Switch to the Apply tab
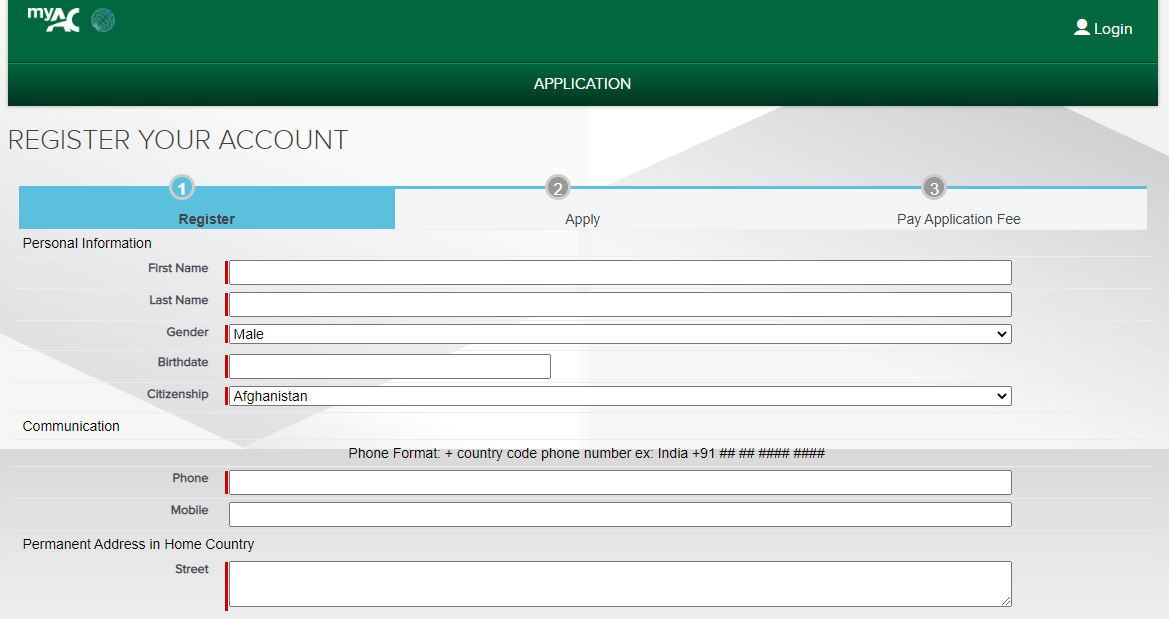 [x=582, y=218]
